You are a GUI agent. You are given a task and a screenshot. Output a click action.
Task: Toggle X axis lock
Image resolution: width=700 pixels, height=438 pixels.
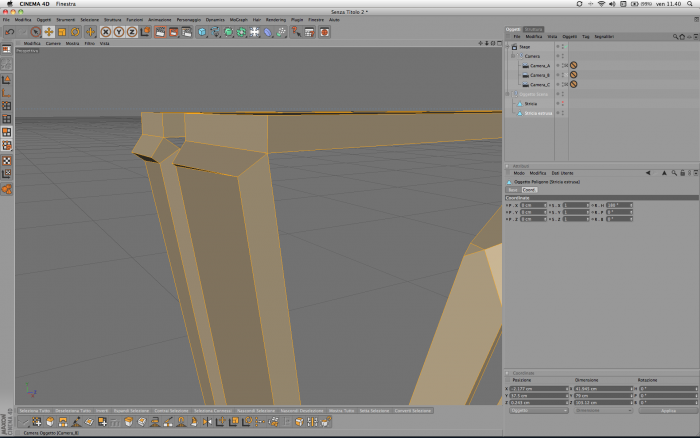click(106, 32)
